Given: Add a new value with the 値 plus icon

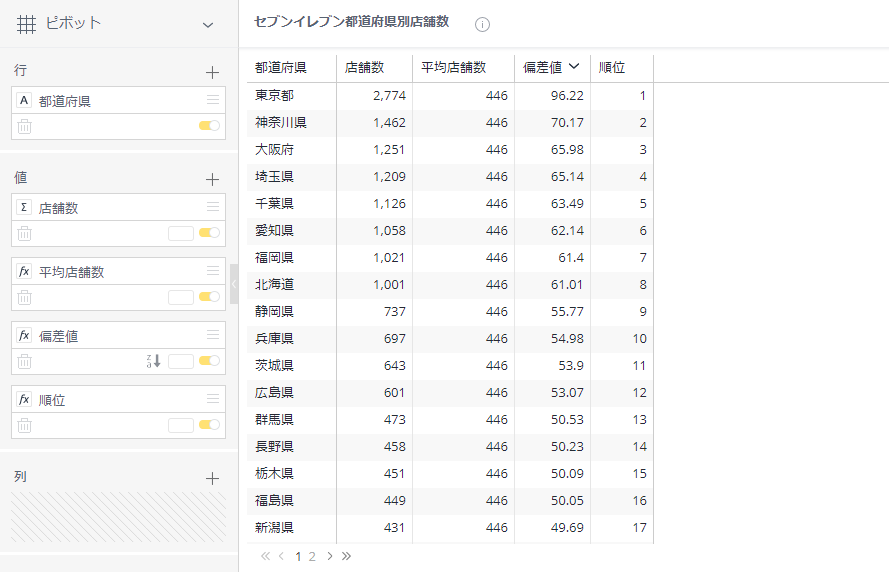Looking at the screenshot, I should [x=212, y=179].
